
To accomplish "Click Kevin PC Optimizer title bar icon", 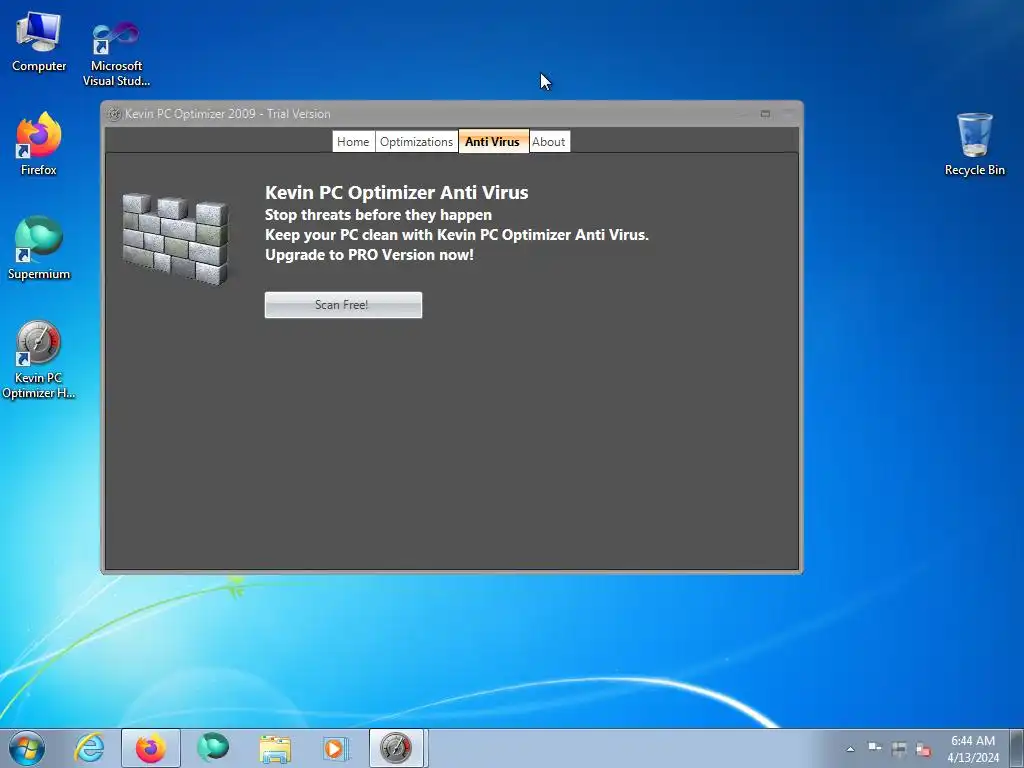I will [114, 114].
